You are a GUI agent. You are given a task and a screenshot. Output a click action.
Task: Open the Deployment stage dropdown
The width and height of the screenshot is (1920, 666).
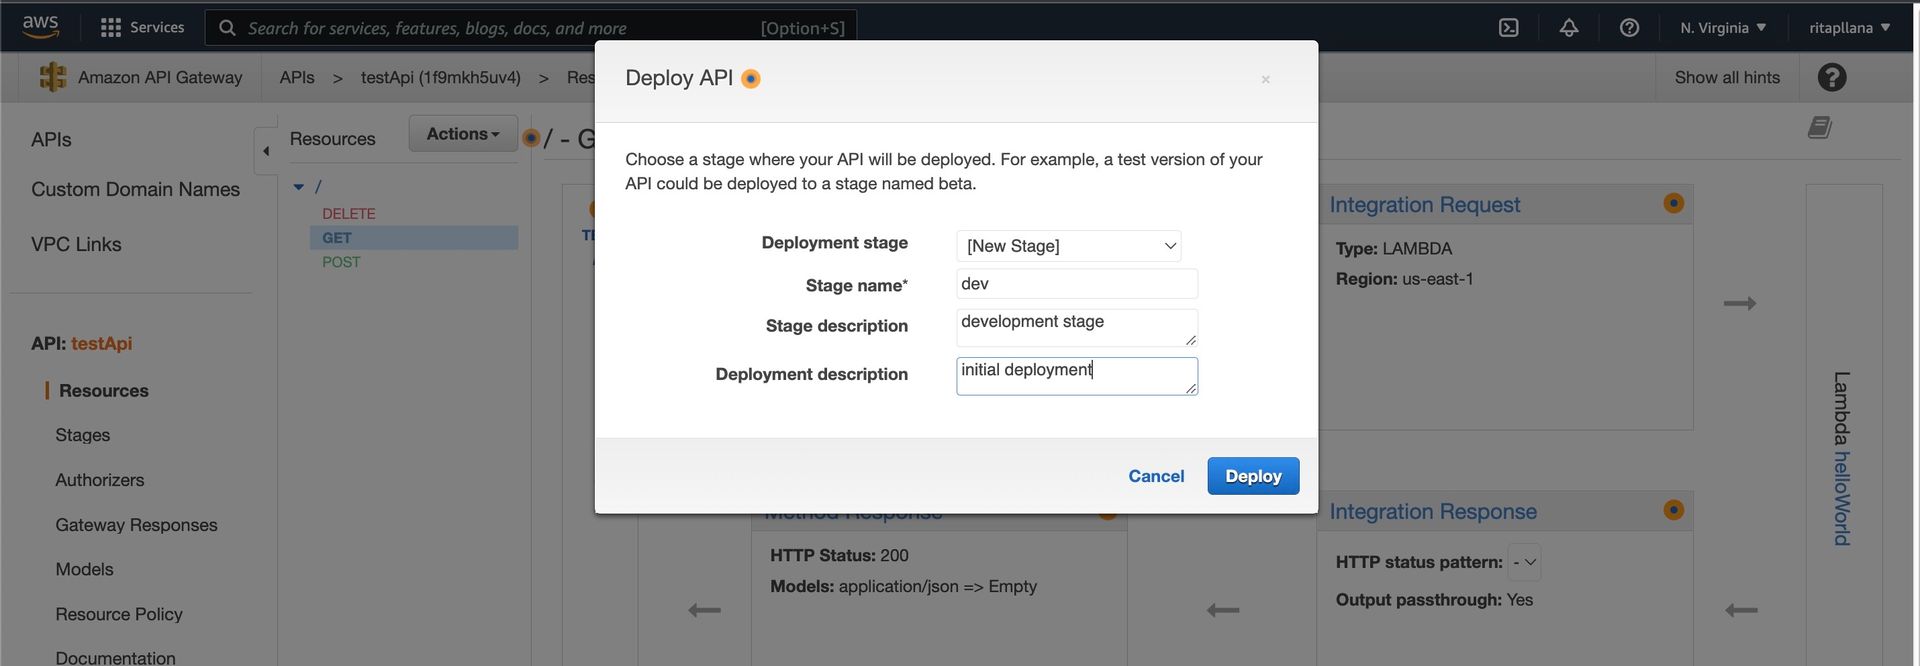click(x=1069, y=246)
